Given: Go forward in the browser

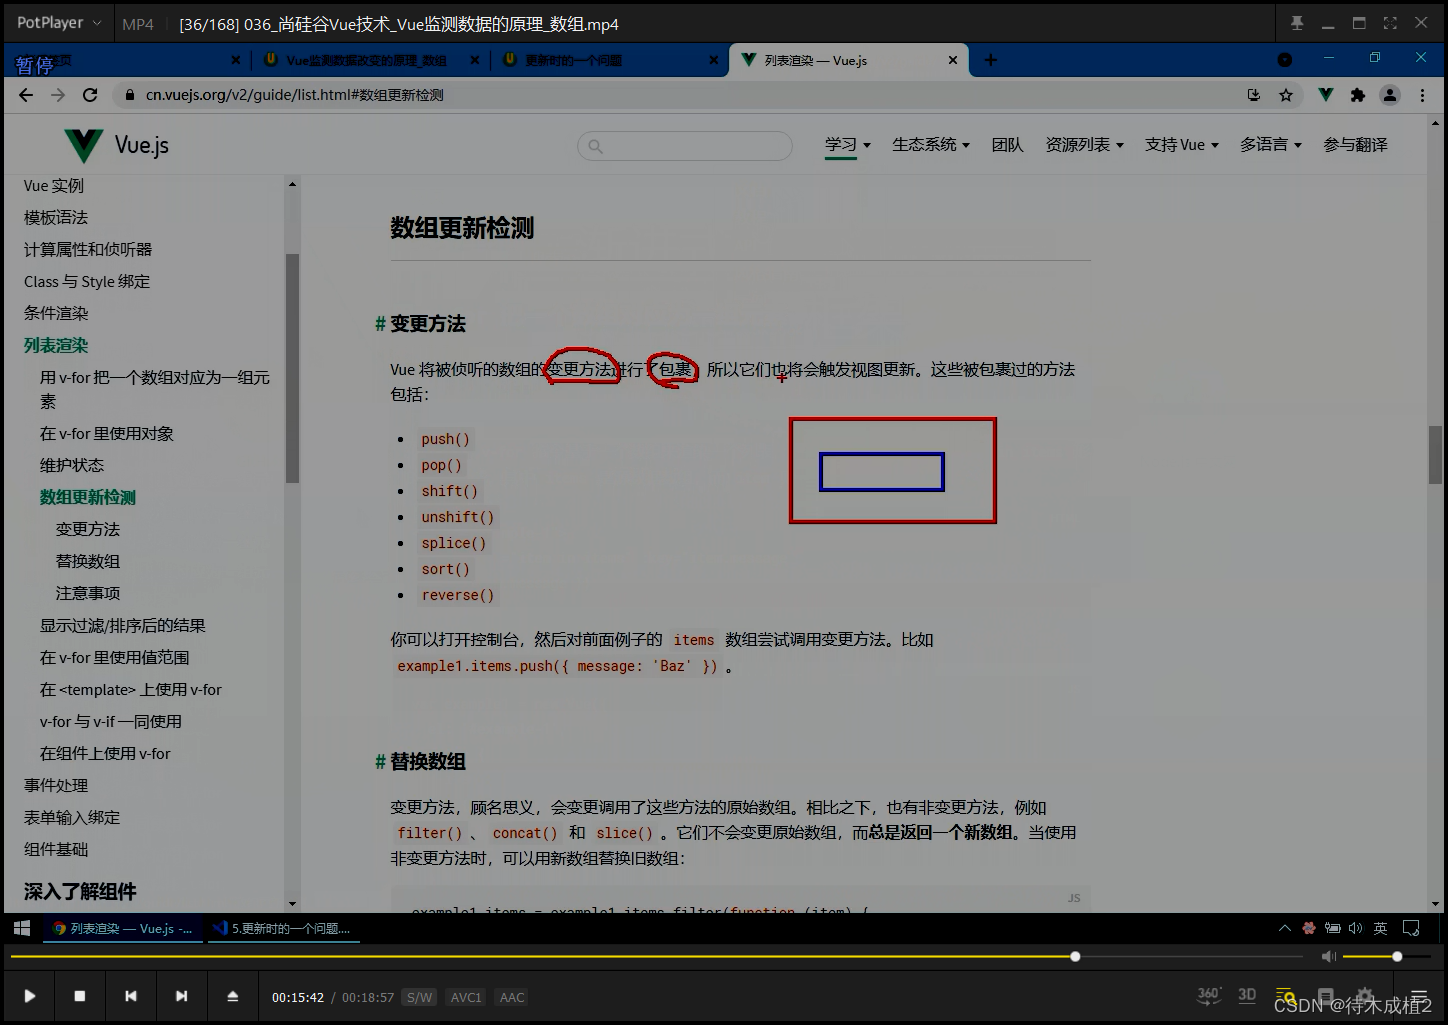Looking at the screenshot, I should (x=58, y=95).
